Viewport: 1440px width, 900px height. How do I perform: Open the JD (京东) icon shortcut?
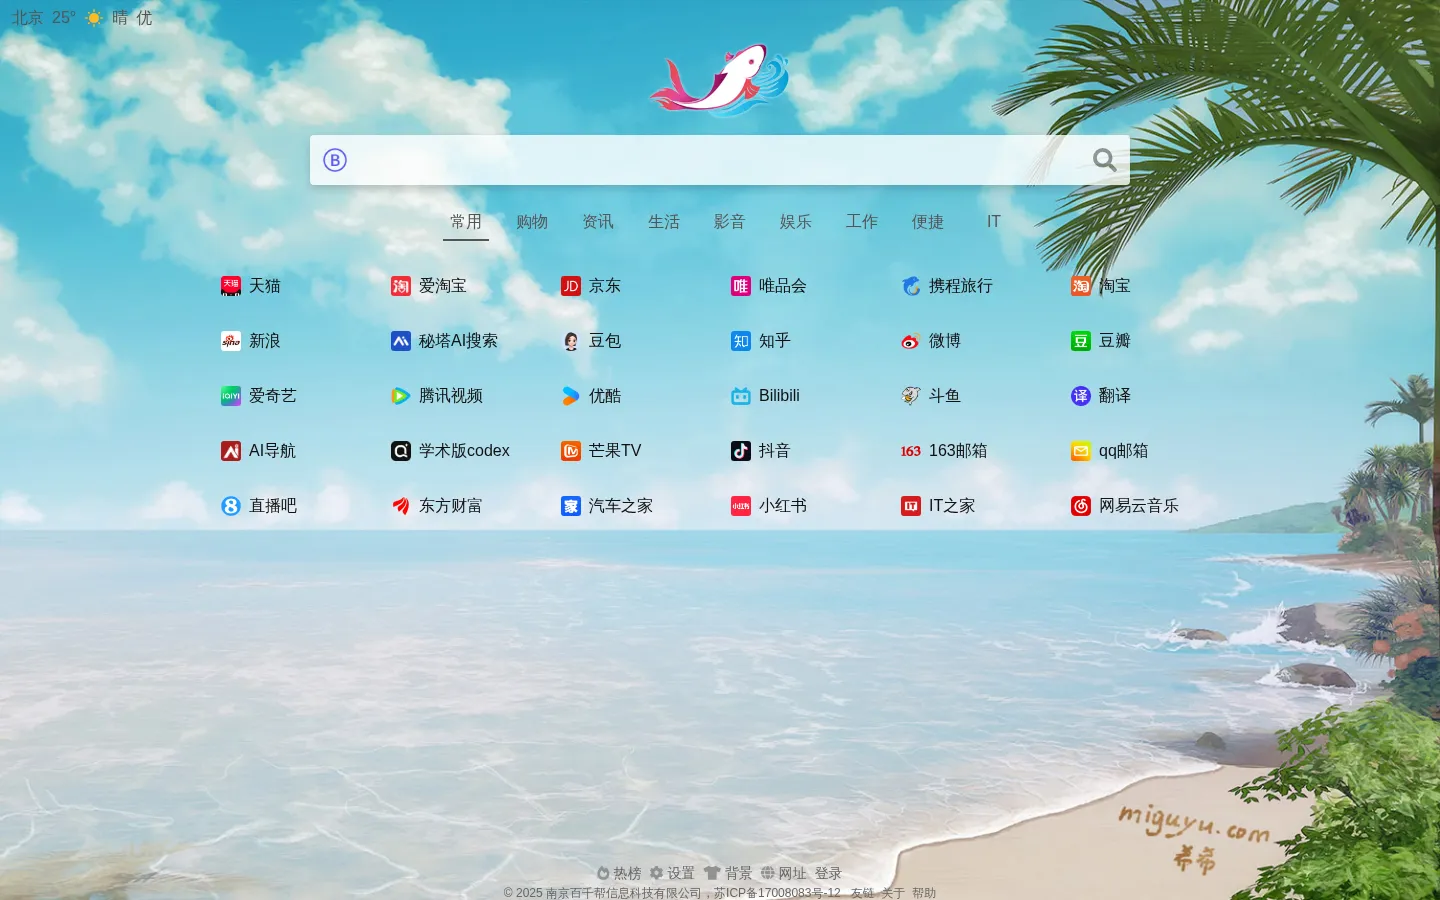571,286
